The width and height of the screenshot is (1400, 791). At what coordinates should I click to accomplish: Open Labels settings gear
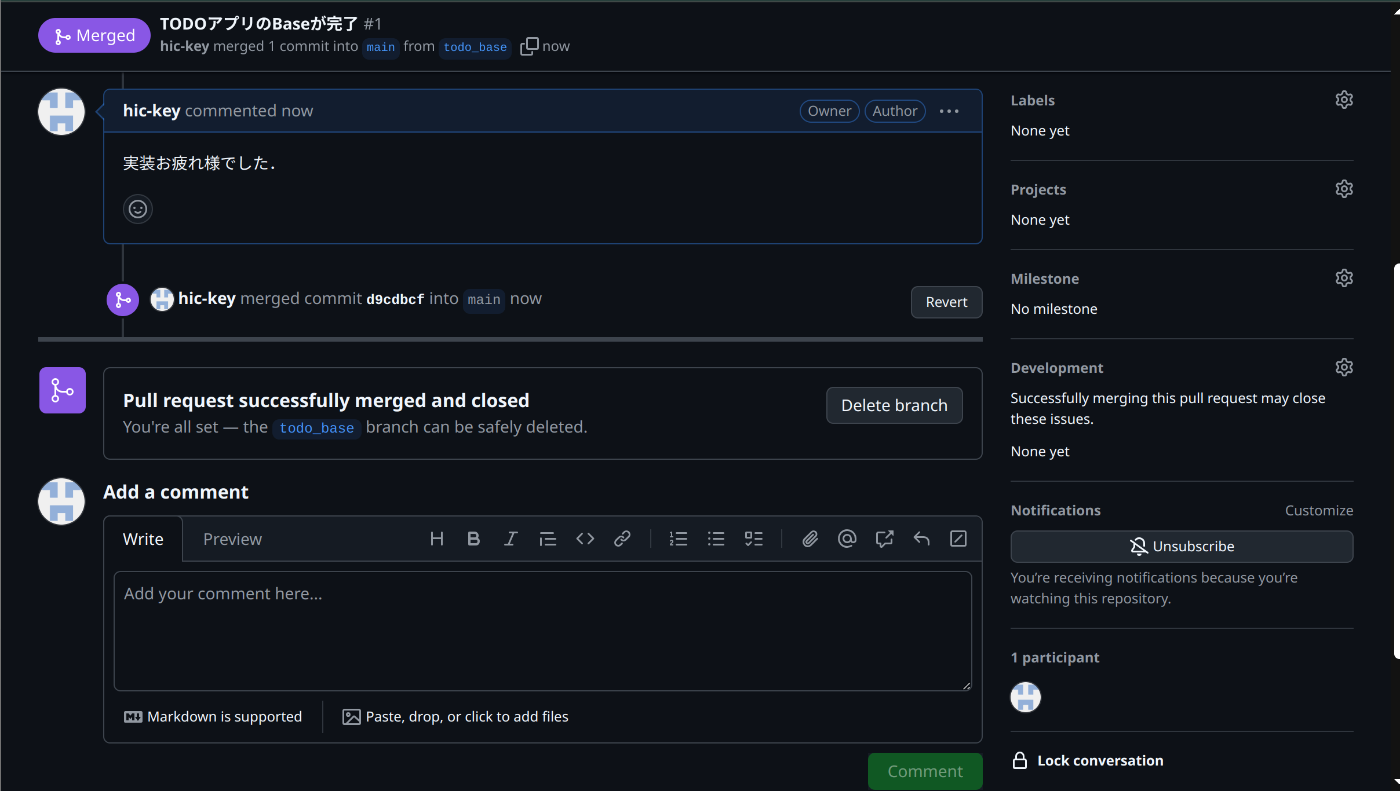pos(1344,100)
